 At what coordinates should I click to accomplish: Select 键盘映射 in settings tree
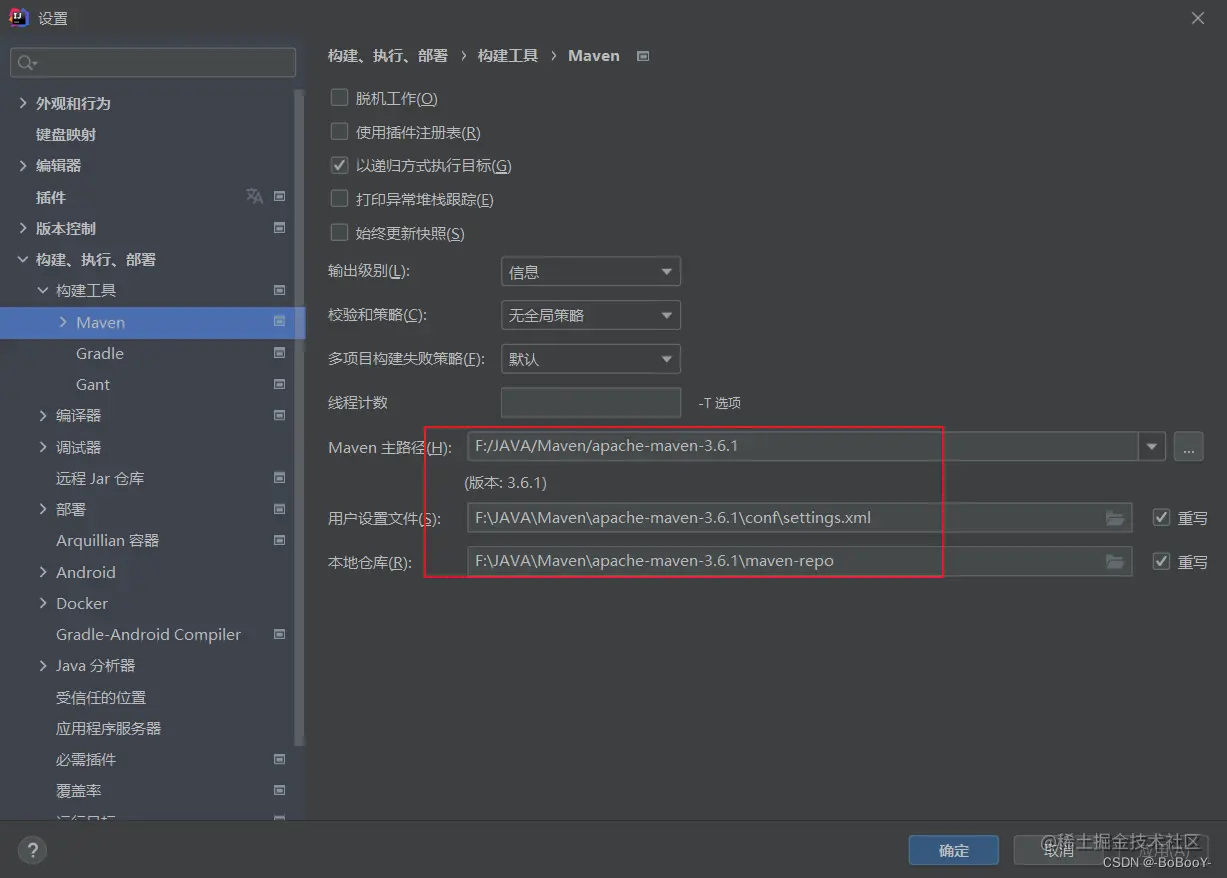(66, 134)
